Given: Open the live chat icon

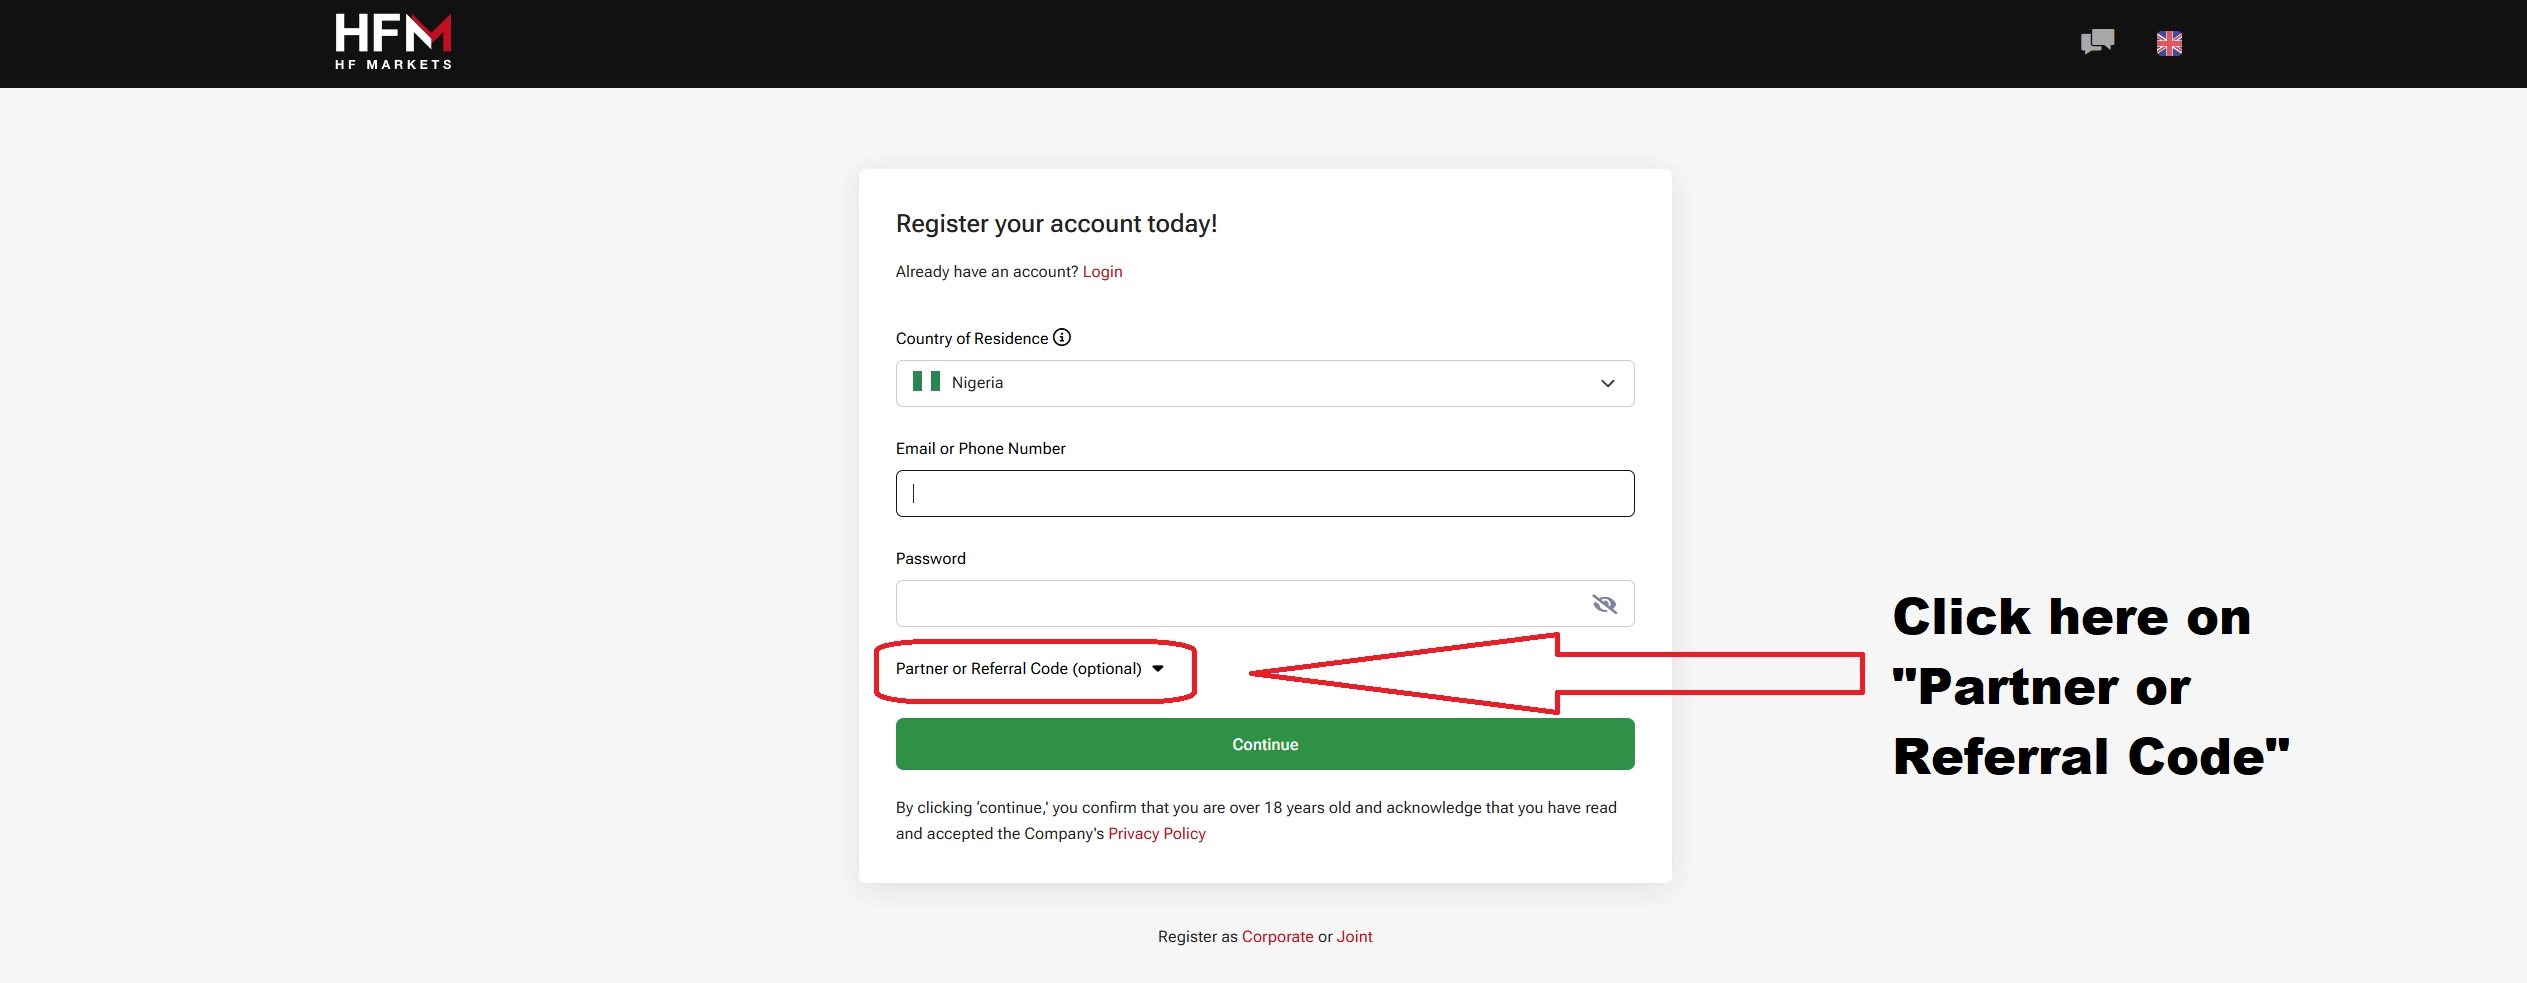Looking at the screenshot, I should click(x=2097, y=42).
